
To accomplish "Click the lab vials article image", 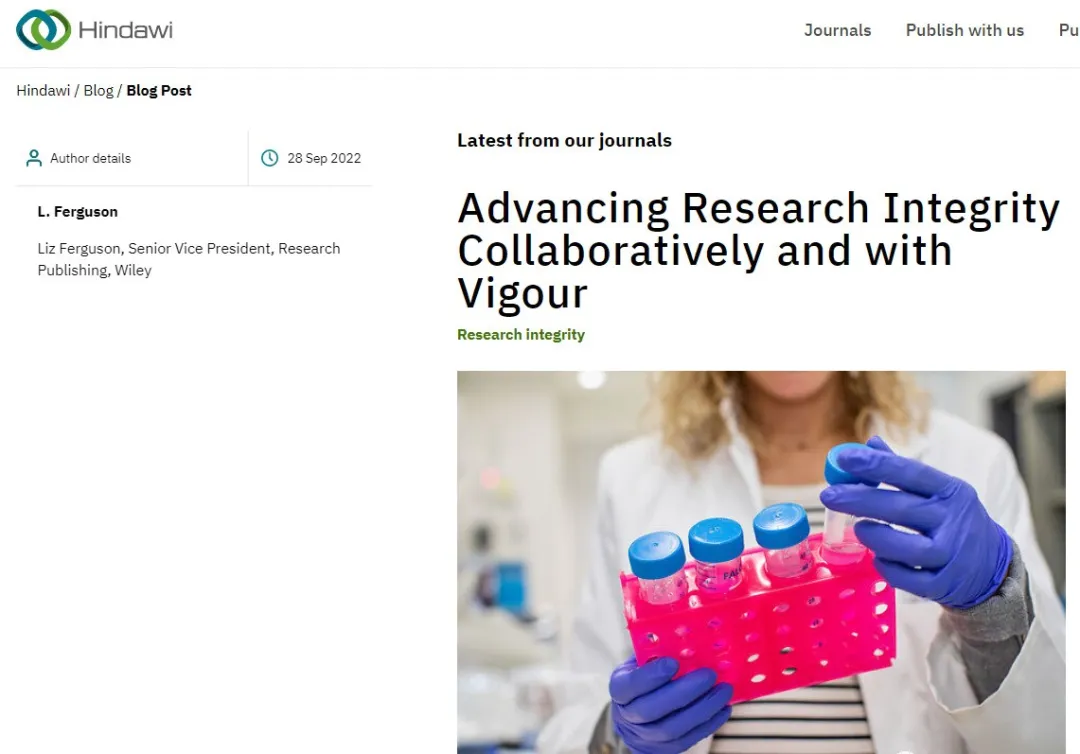I will (x=760, y=562).
